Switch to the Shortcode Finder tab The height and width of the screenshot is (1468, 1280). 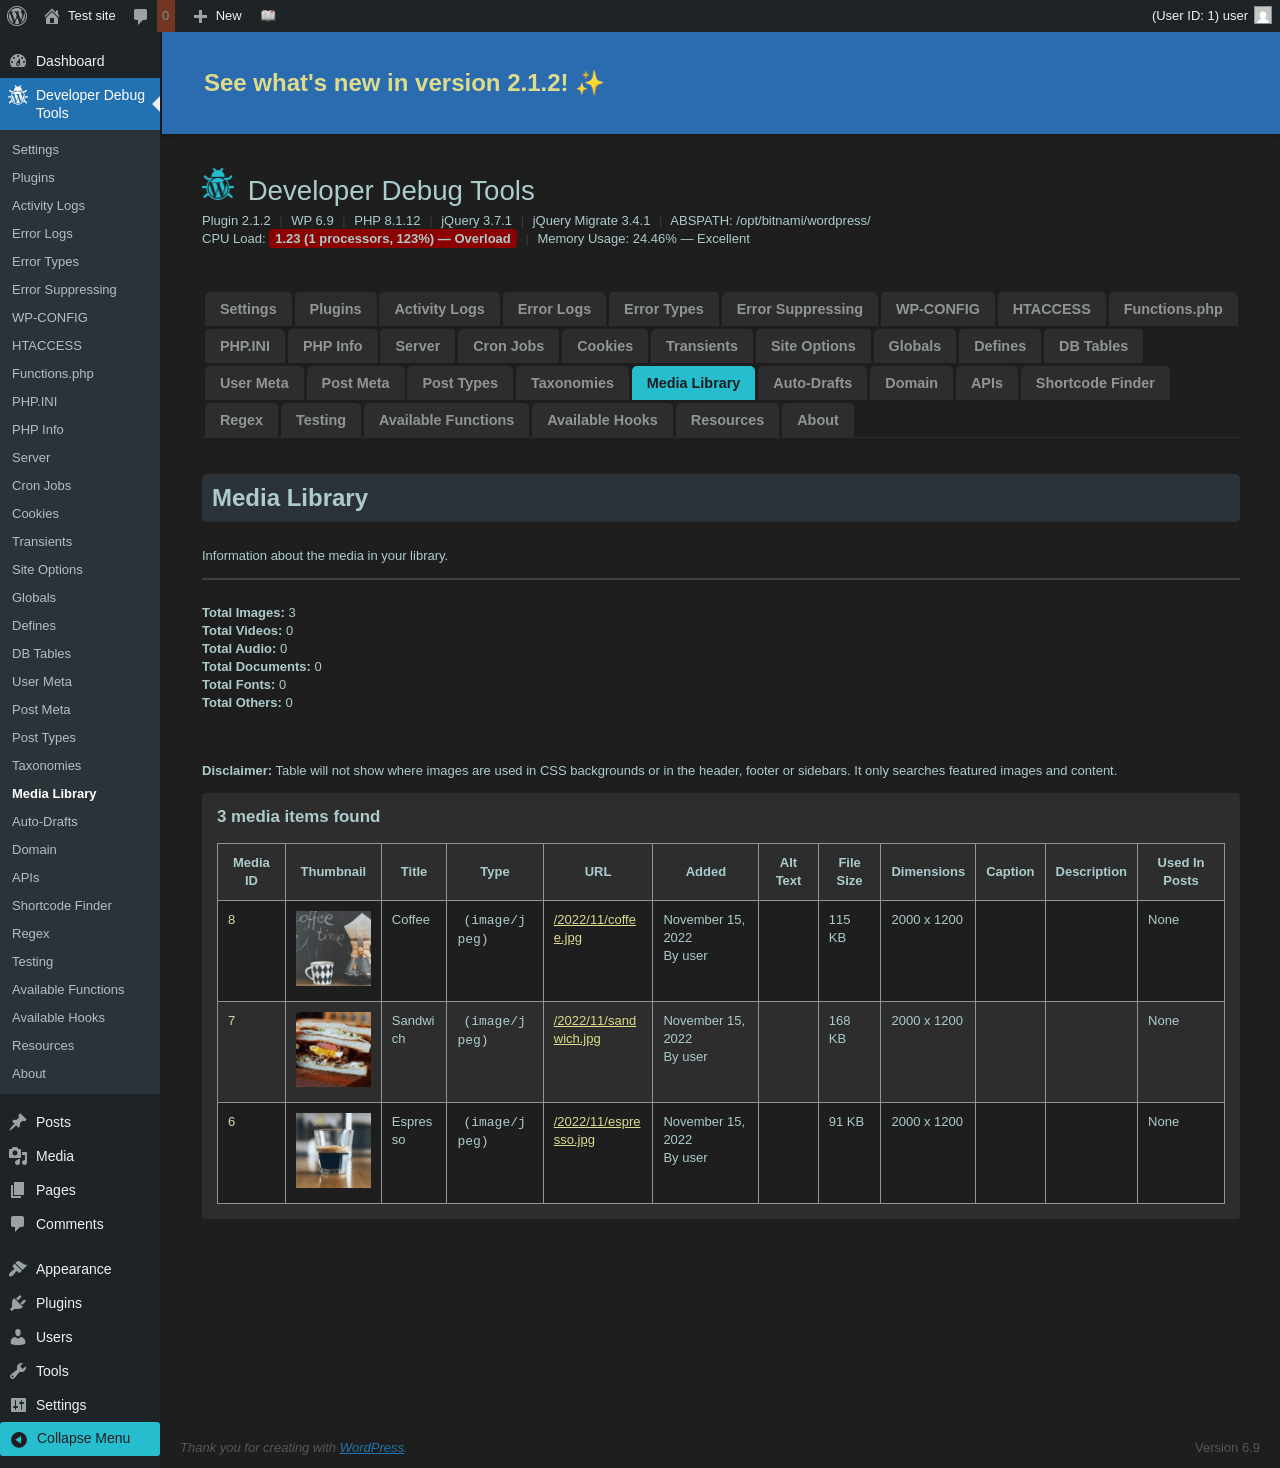(1095, 383)
